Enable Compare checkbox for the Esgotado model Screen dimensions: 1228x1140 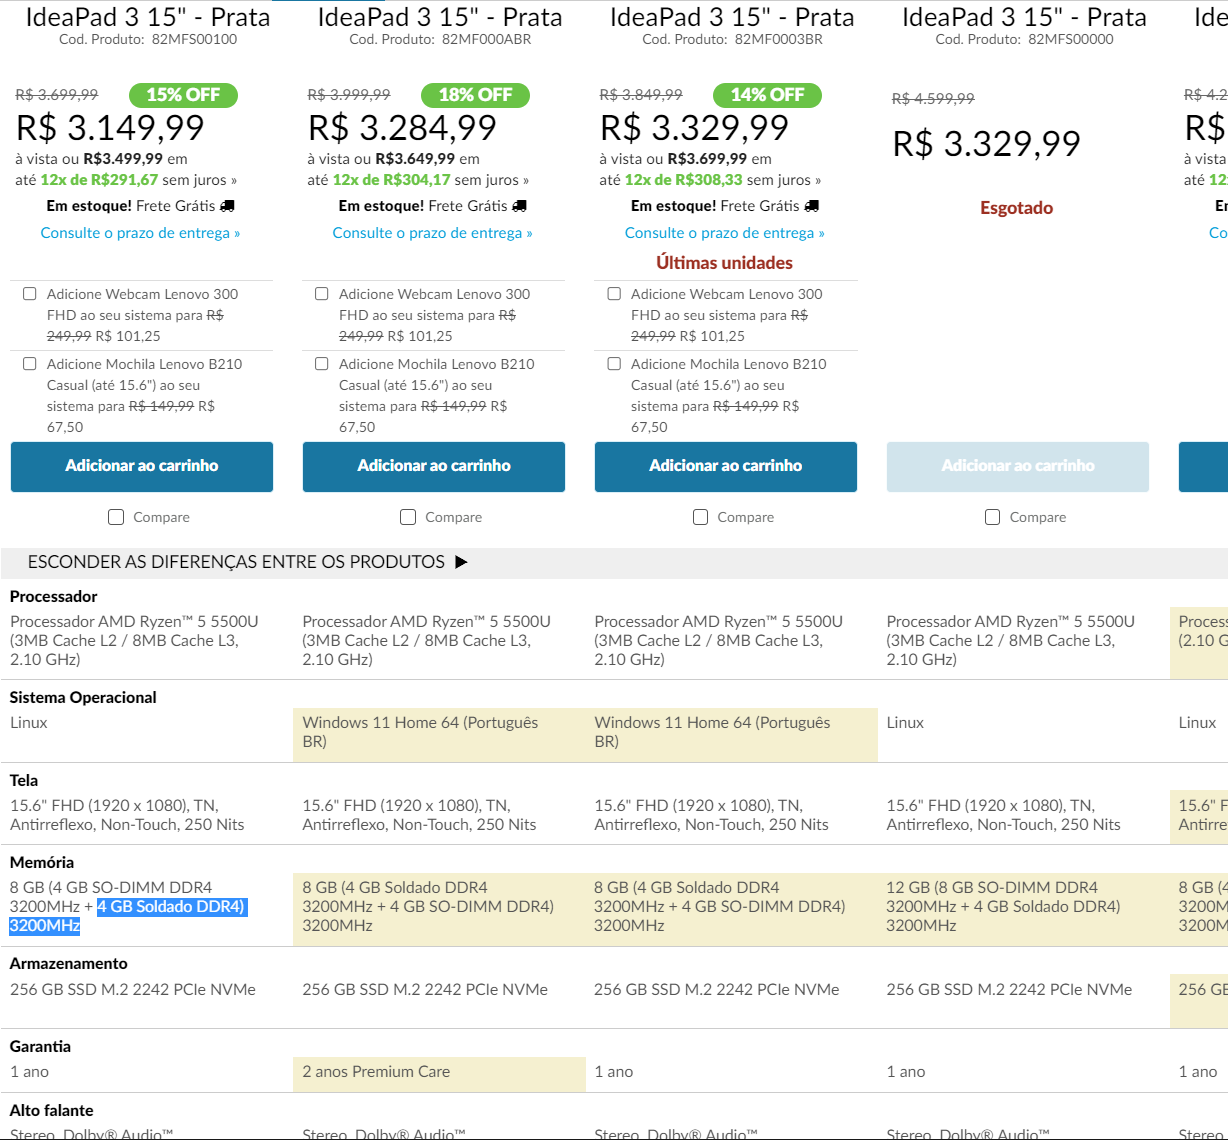click(x=992, y=517)
